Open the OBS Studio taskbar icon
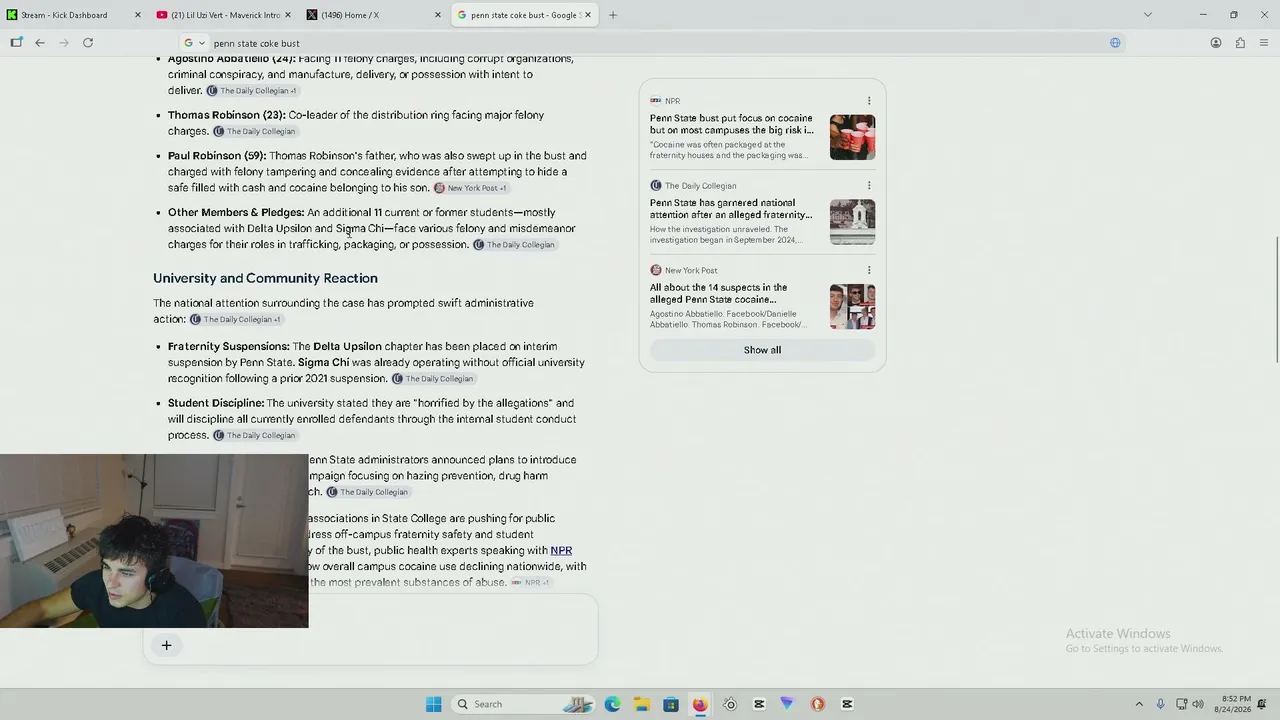Viewport: 1280px width, 720px height. click(730, 704)
